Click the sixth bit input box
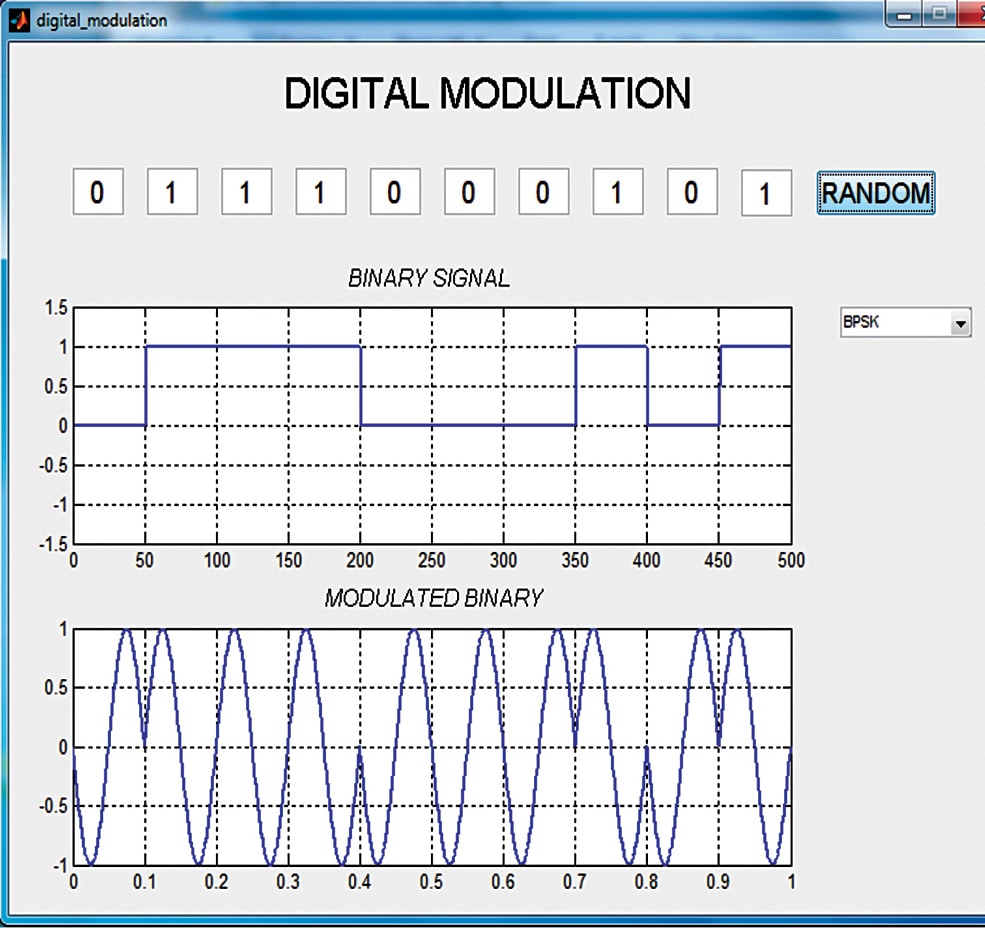 click(468, 191)
